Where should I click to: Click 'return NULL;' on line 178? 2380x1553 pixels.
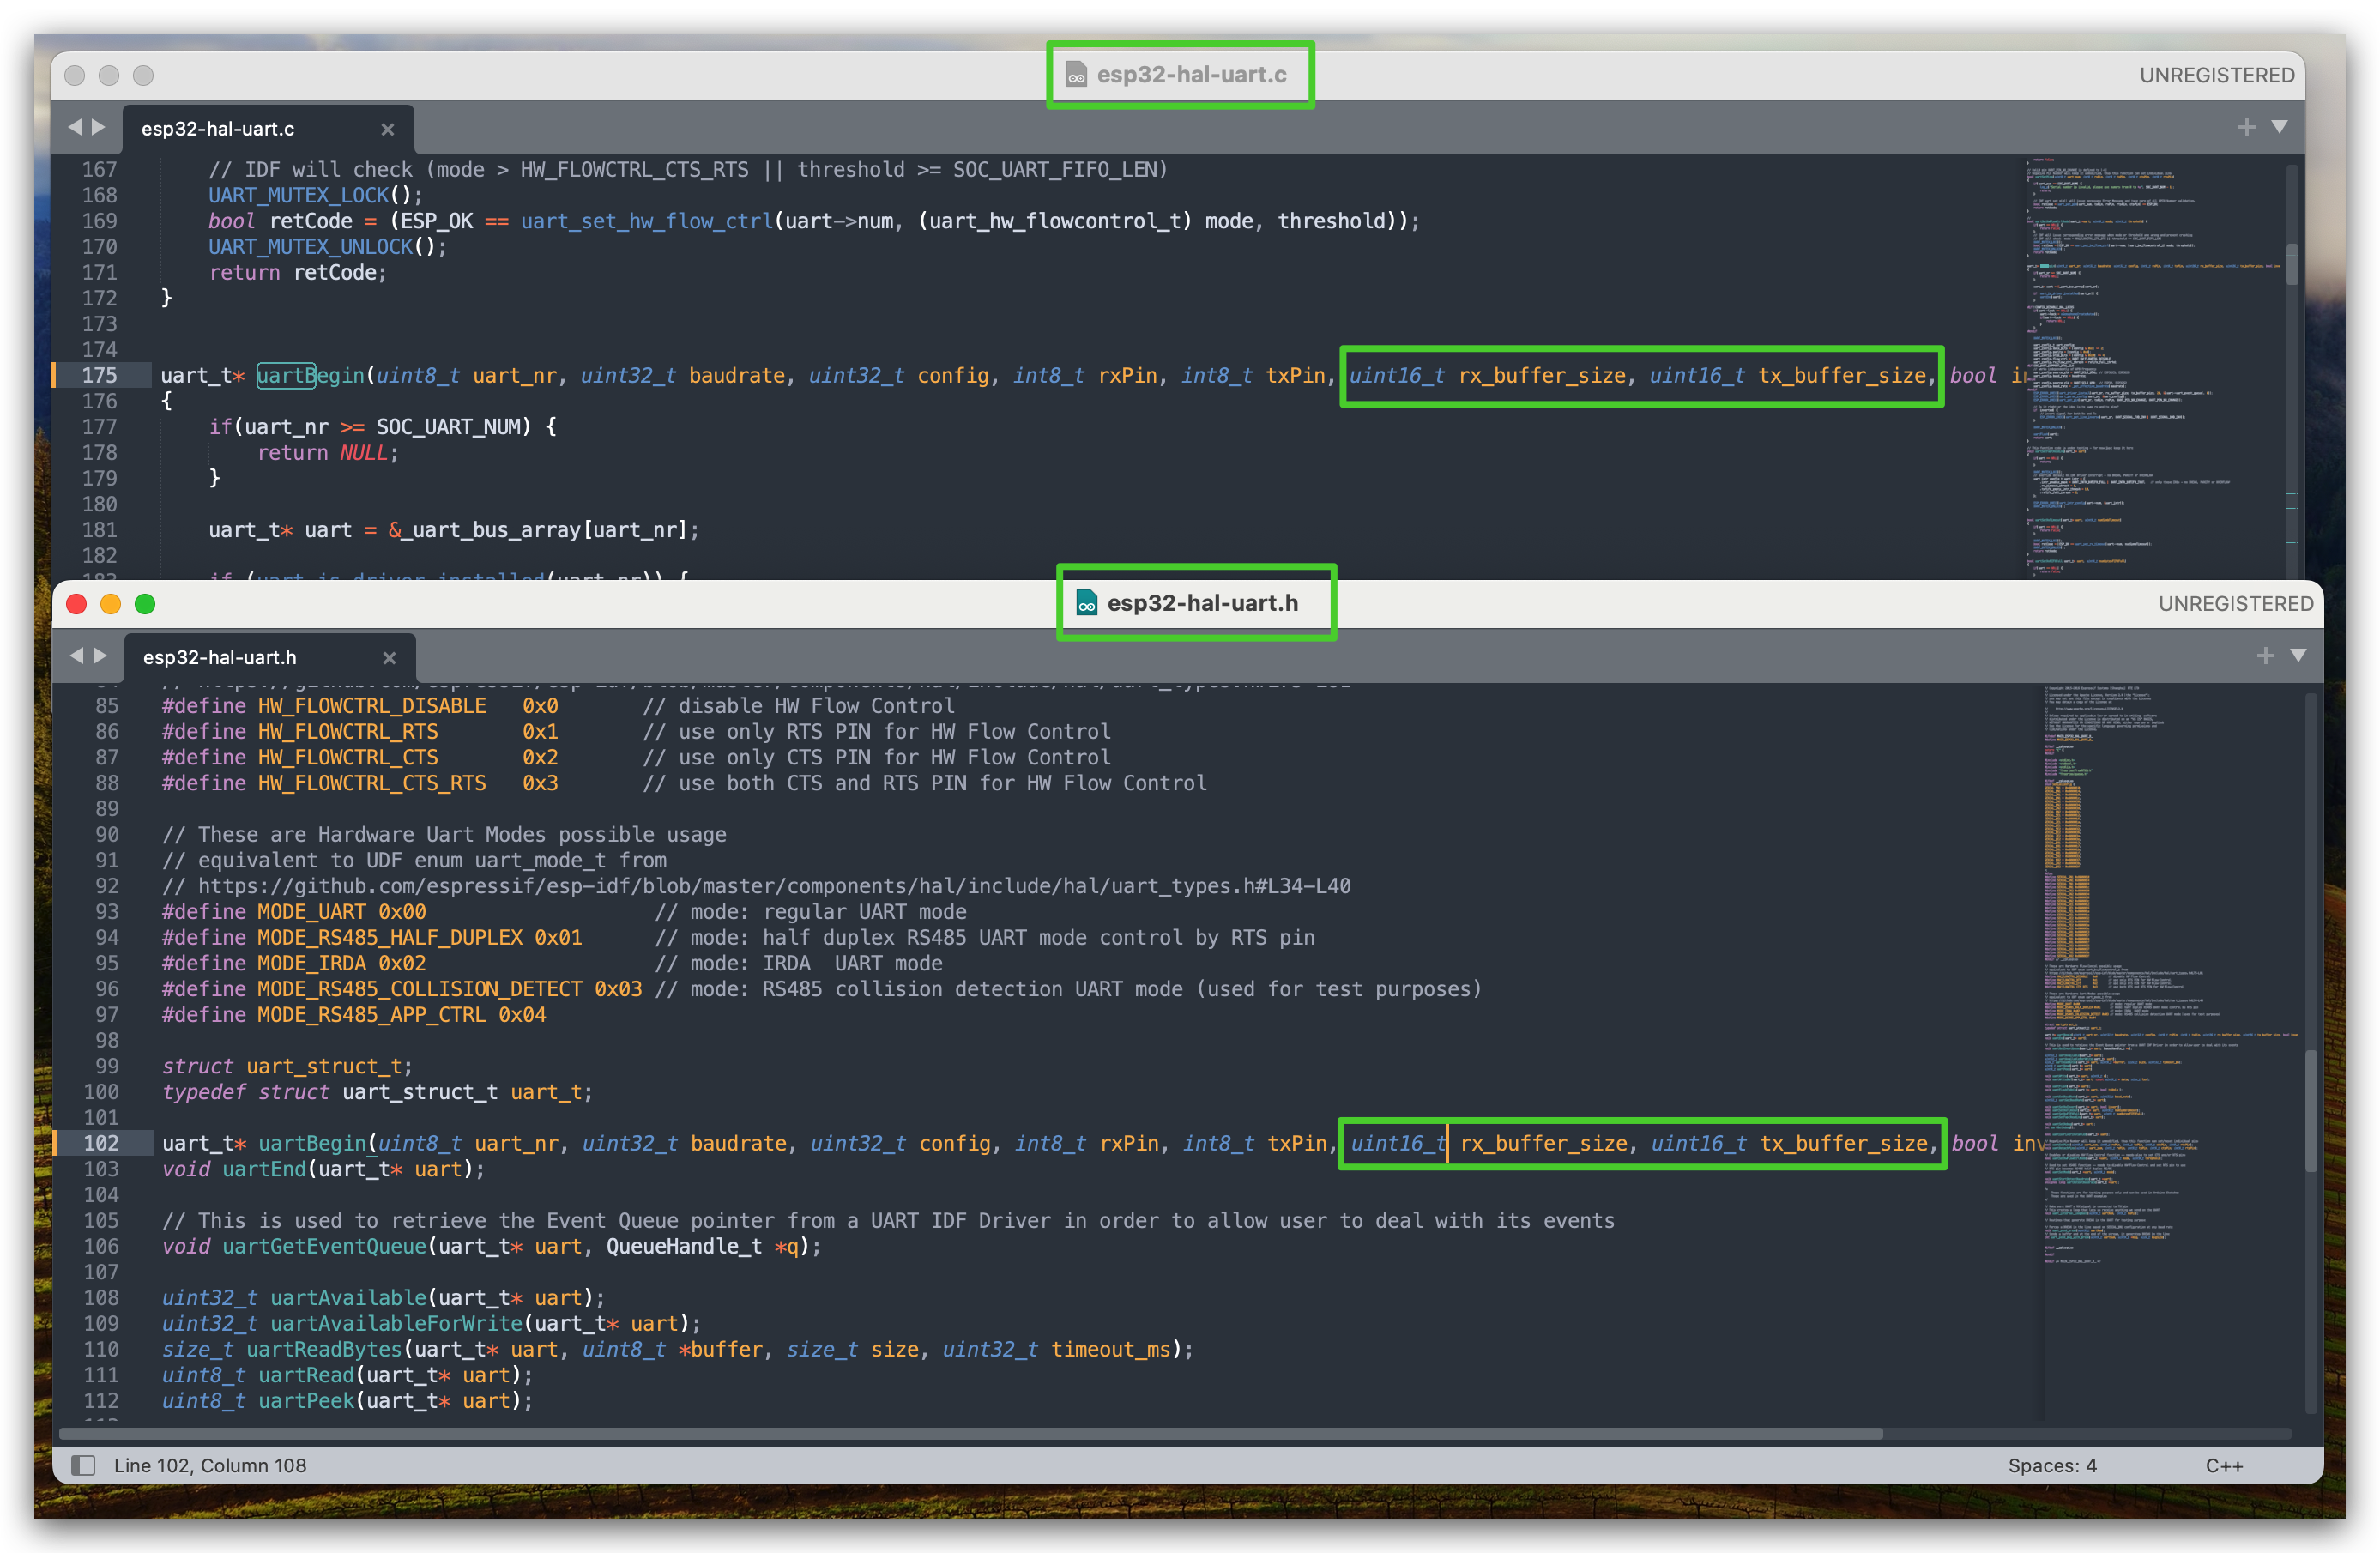pos(328,453)
